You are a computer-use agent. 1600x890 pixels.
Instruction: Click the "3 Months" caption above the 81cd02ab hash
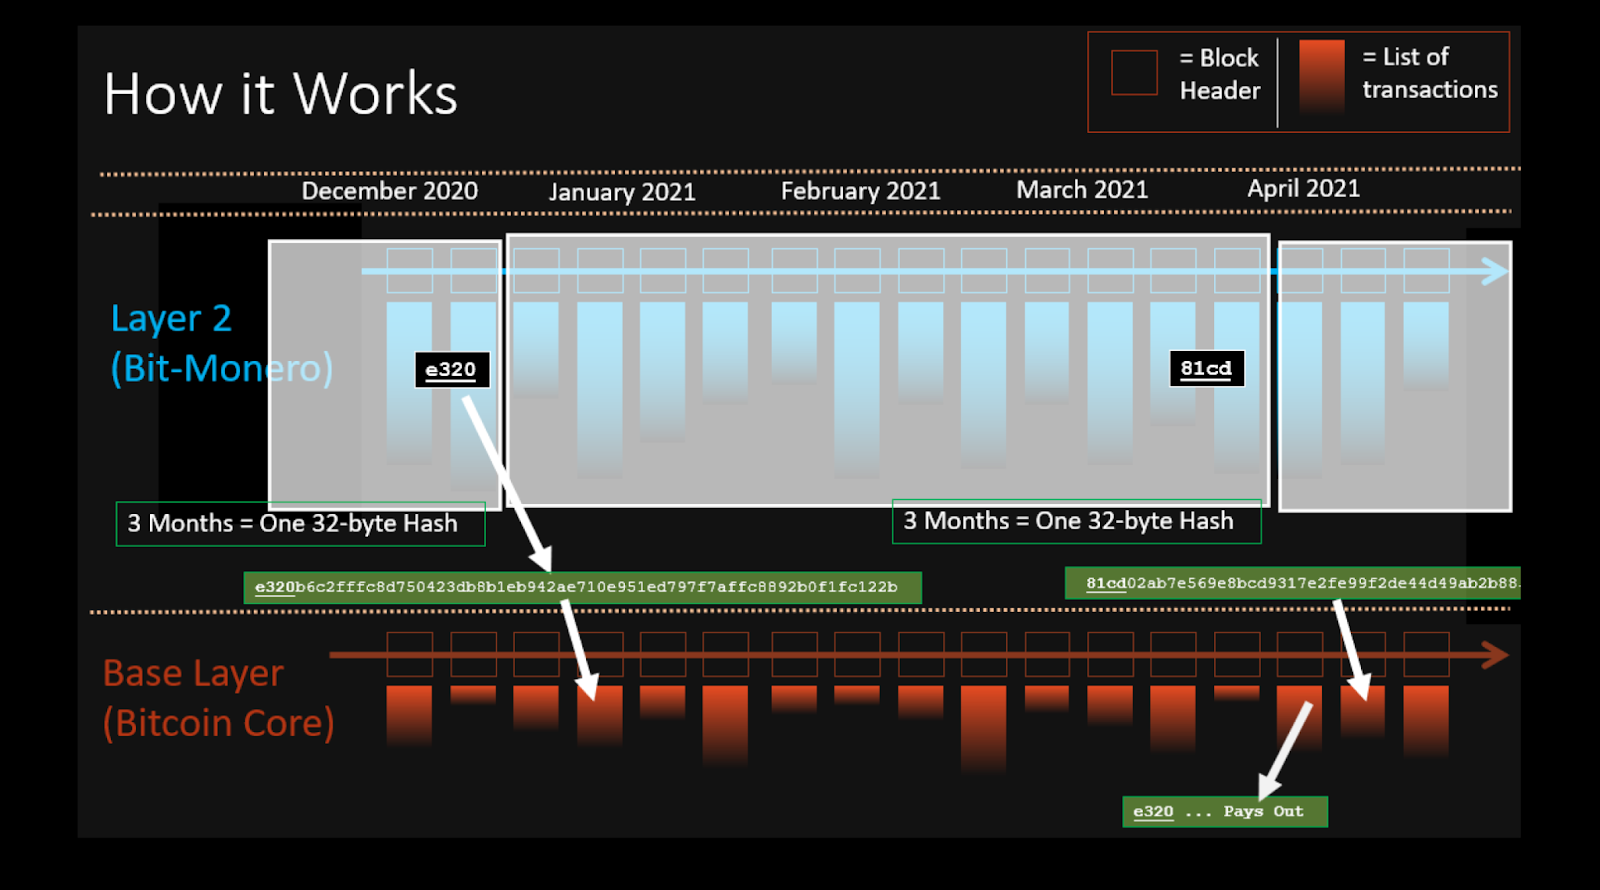click(x=1076, y=521)
